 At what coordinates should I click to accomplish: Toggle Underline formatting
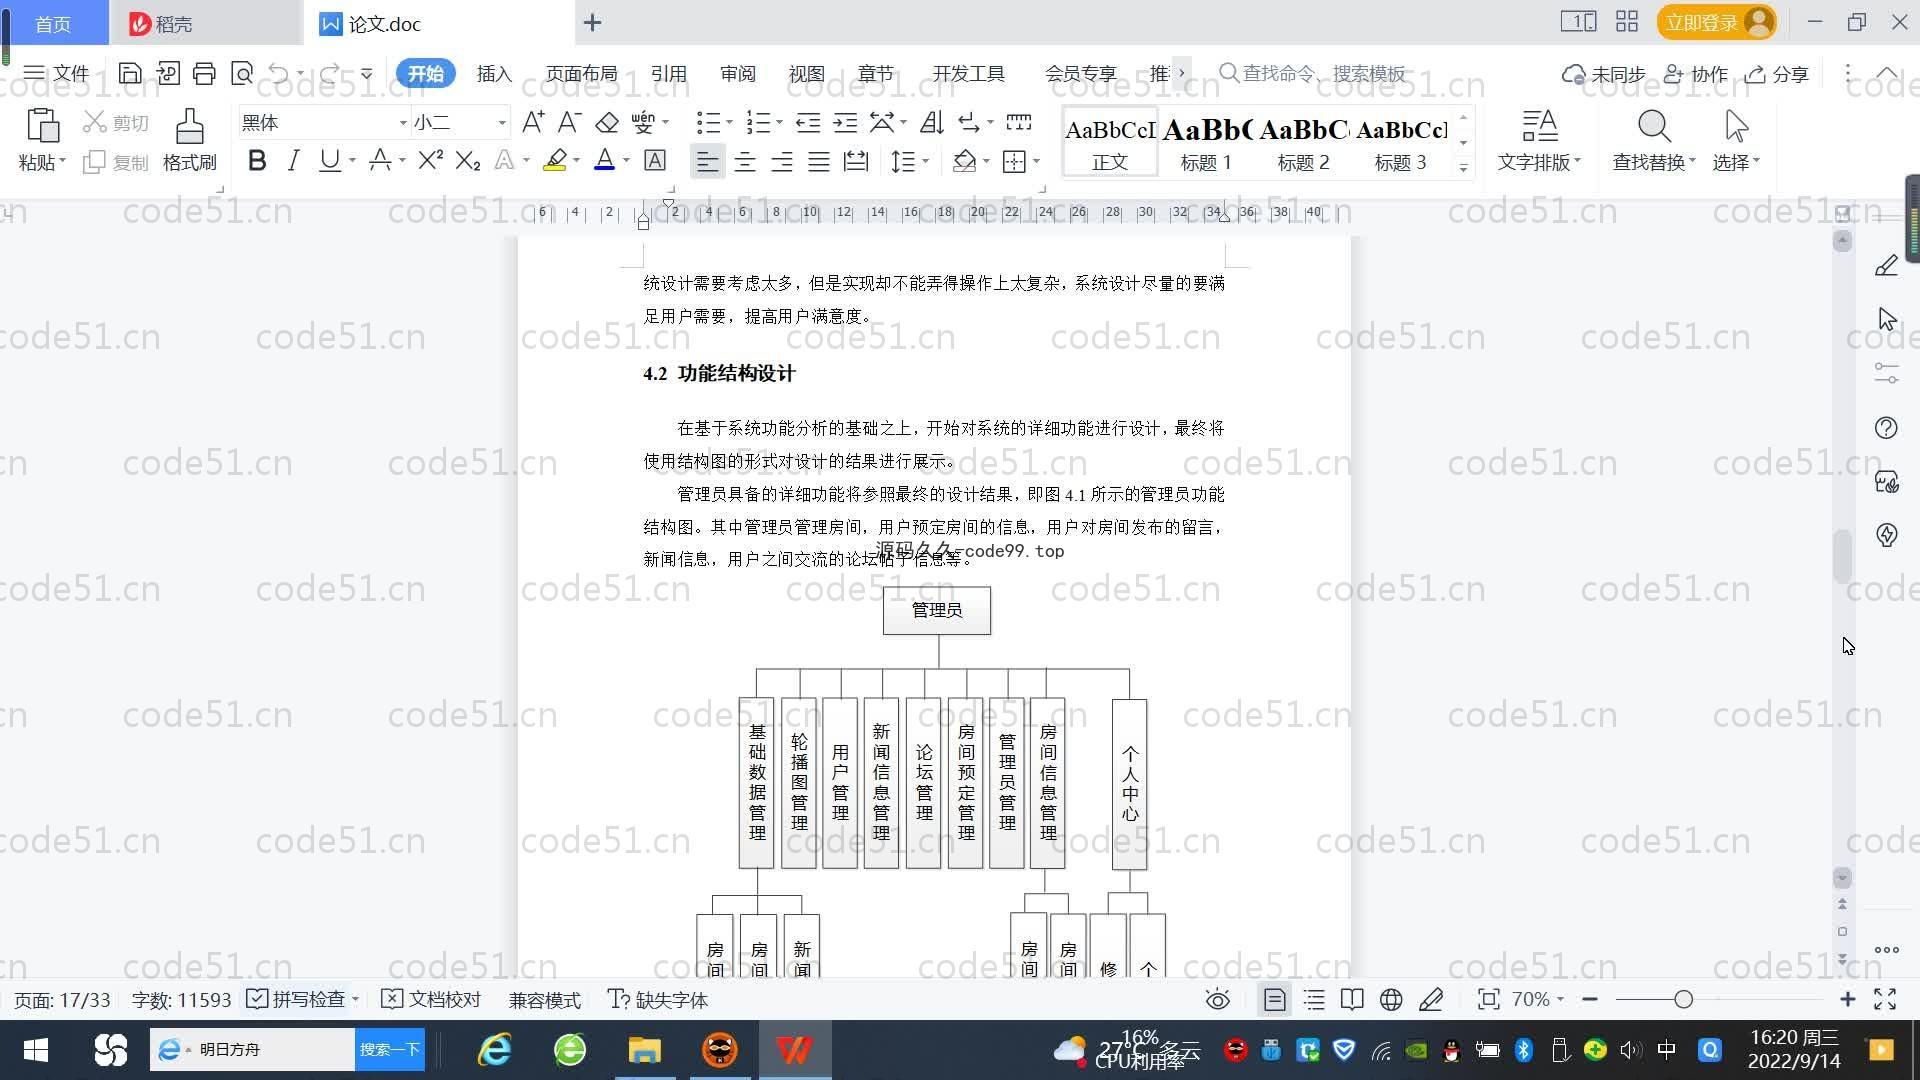pyautogui.click(x=329, y=160)
